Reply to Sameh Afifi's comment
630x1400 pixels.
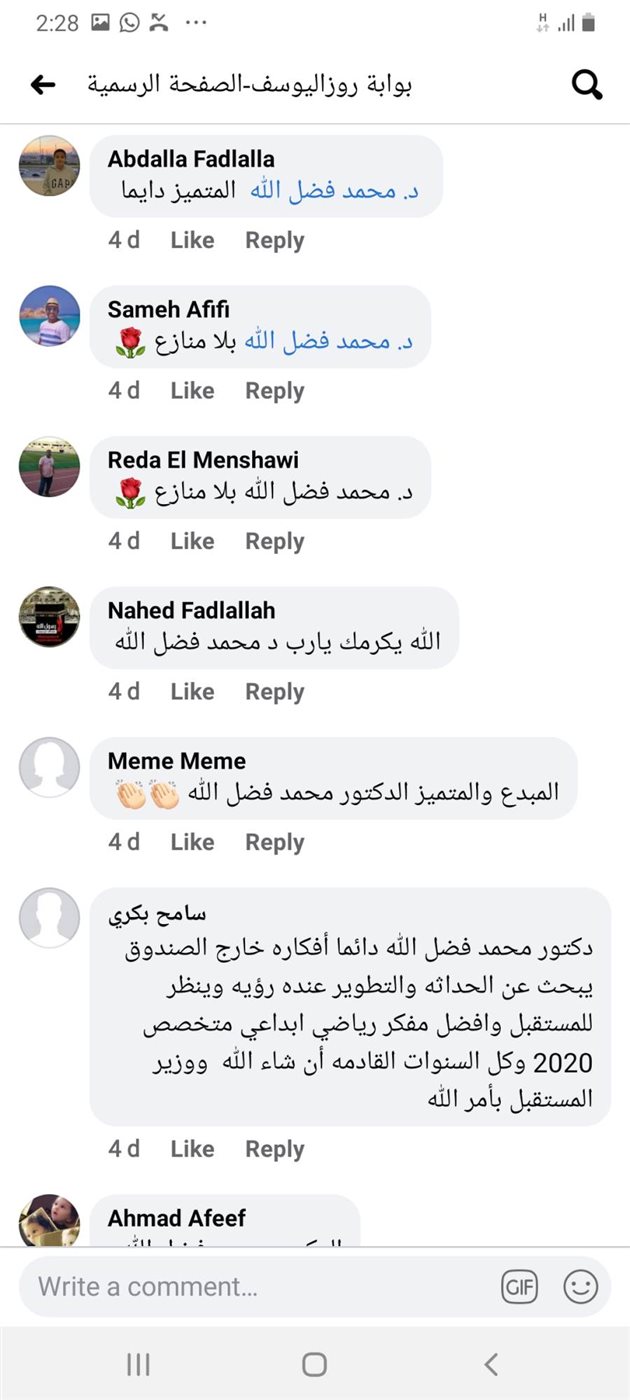point(274,391)
